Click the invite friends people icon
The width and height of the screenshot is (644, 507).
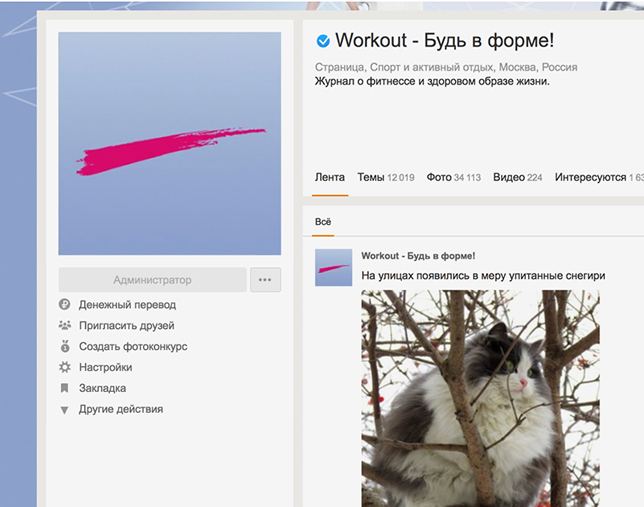point(64,325)
